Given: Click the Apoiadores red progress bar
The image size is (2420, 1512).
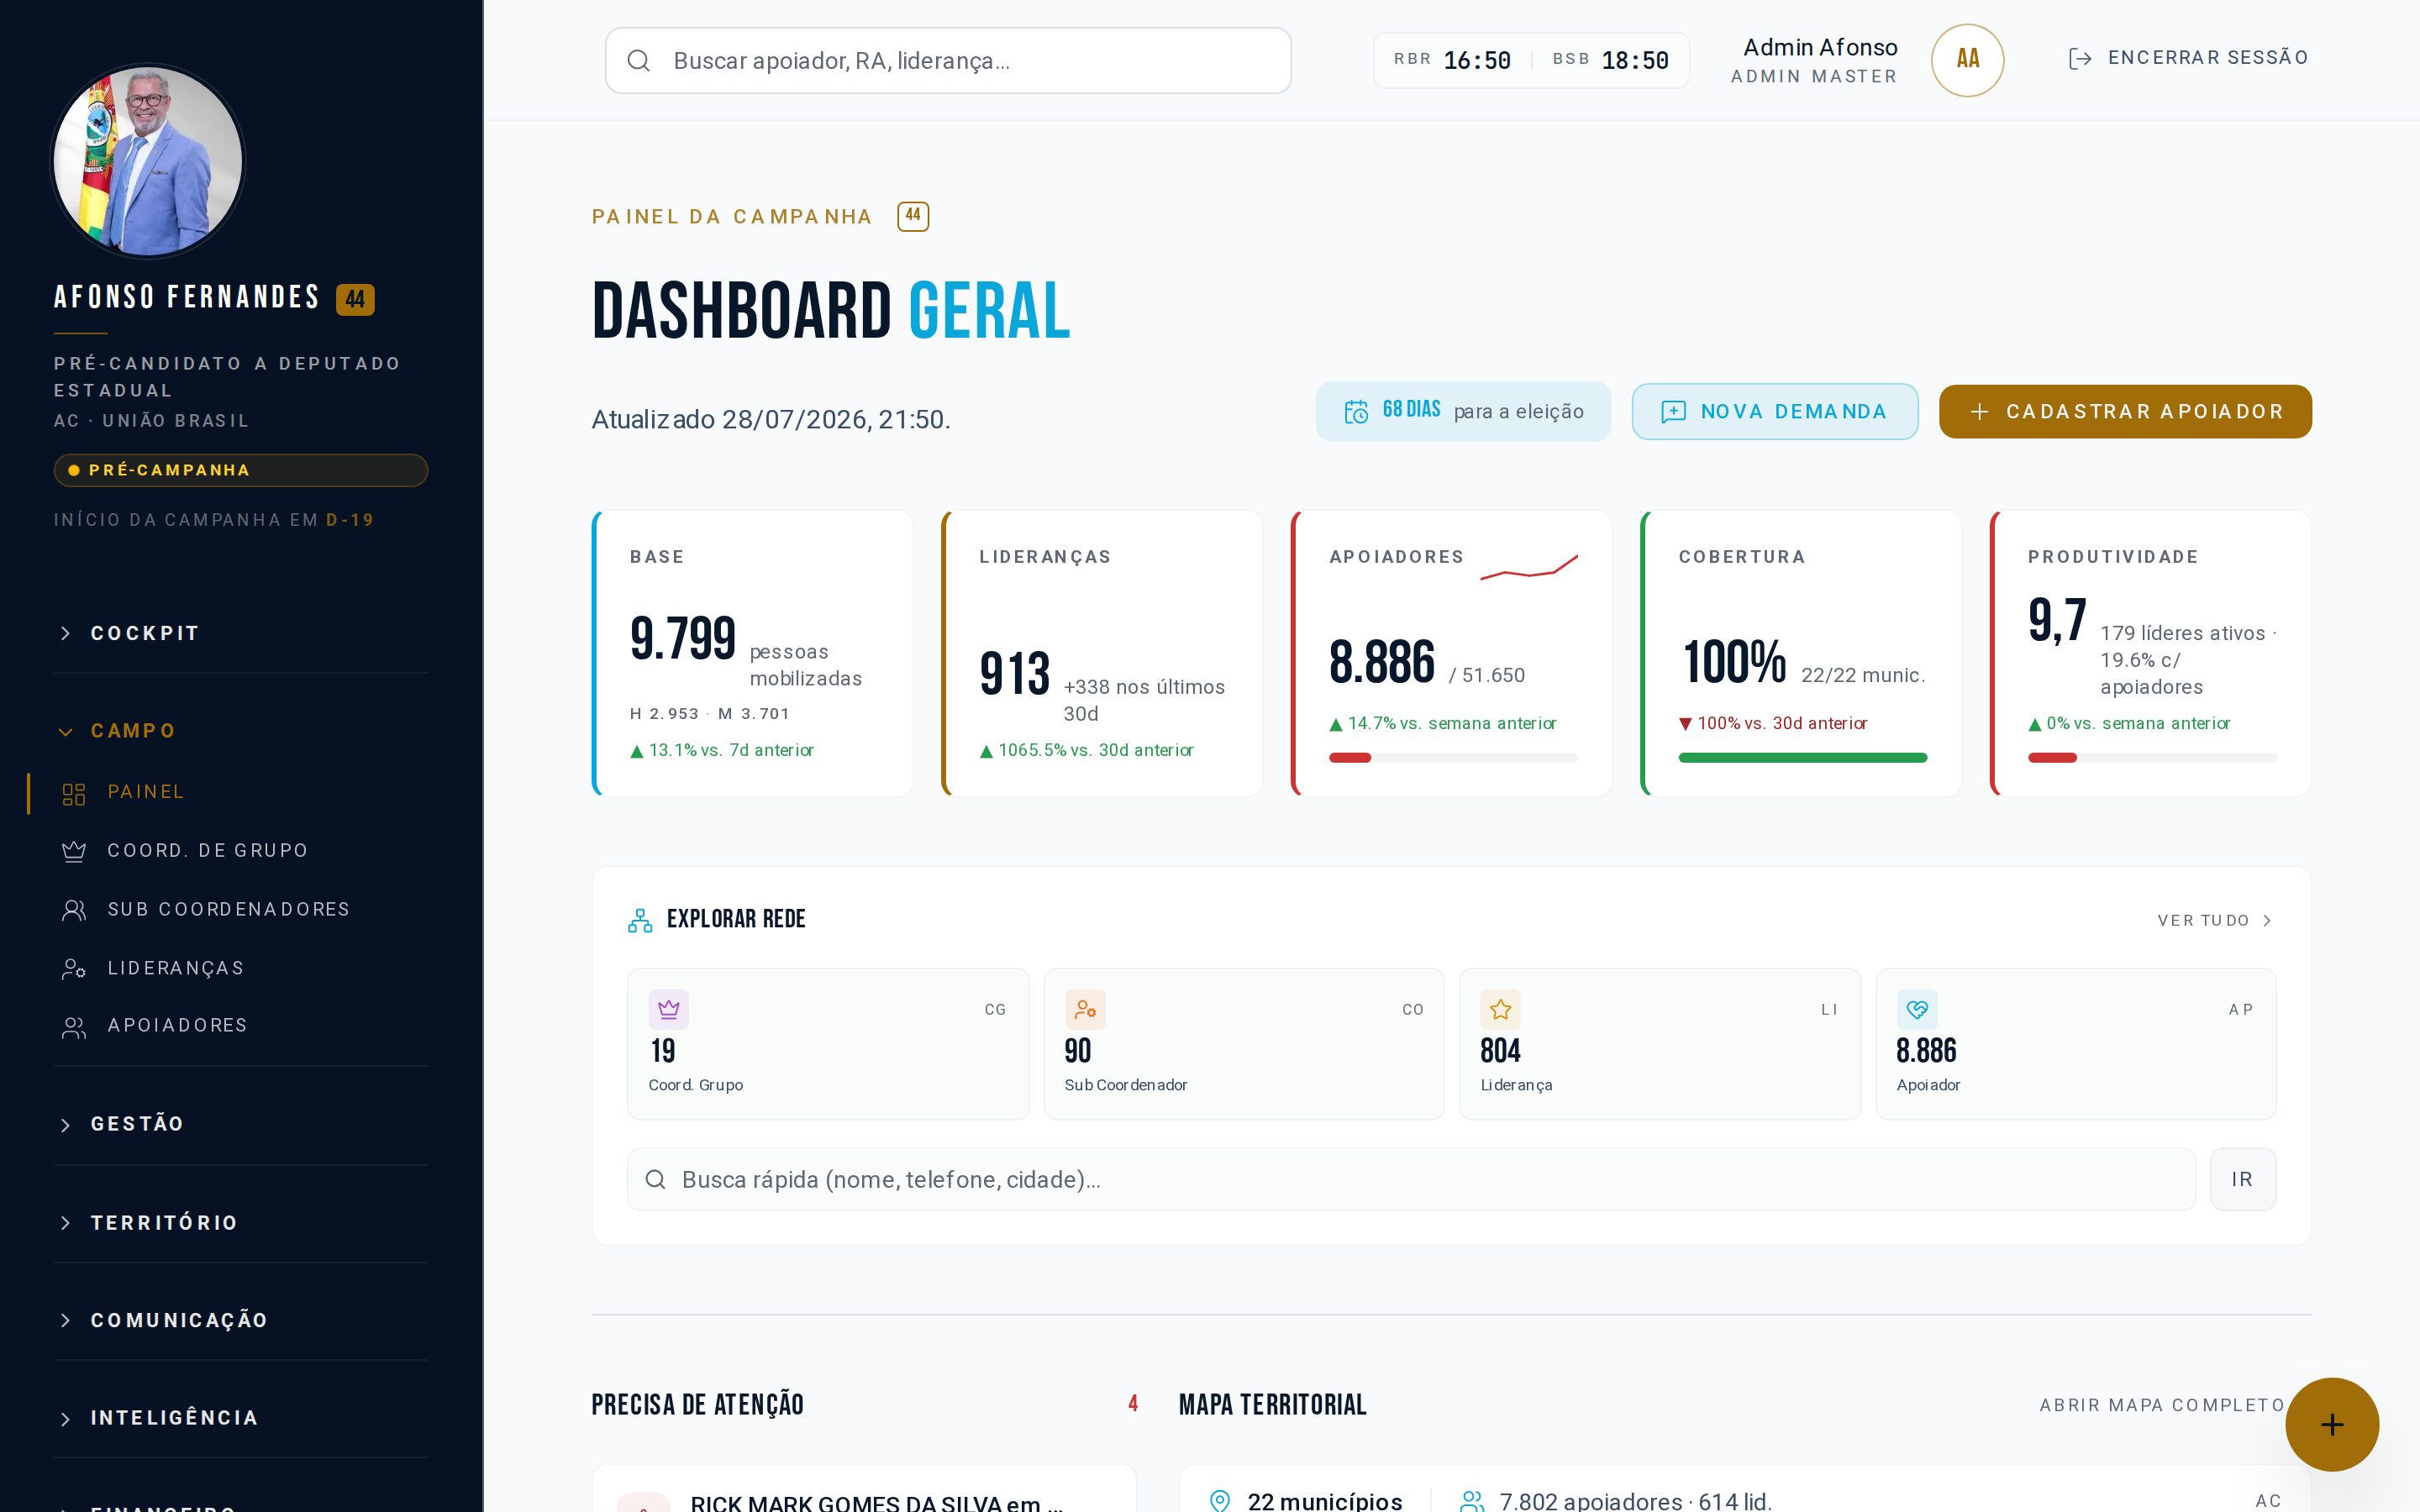Looking at the screenshot, I should (1453, 758).
